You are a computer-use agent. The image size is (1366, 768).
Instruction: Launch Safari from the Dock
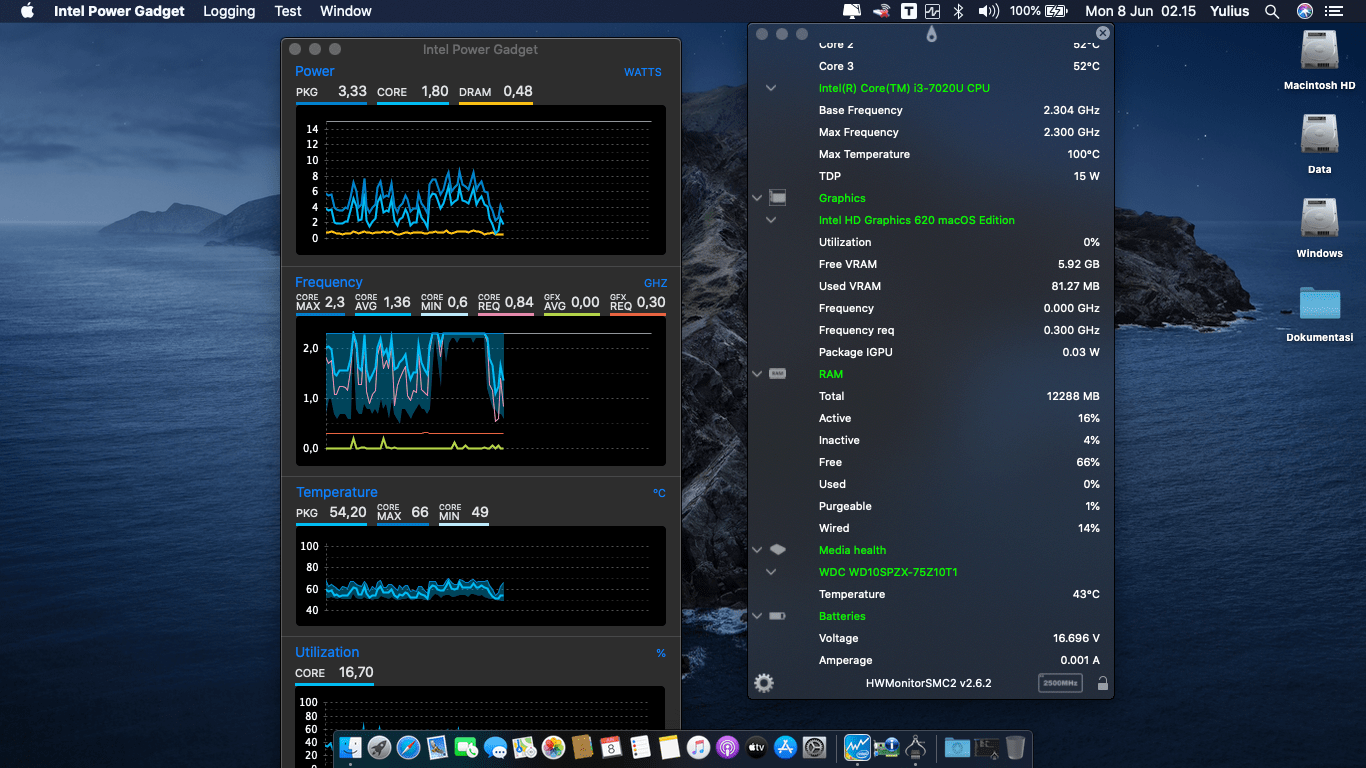coord(408,747)
